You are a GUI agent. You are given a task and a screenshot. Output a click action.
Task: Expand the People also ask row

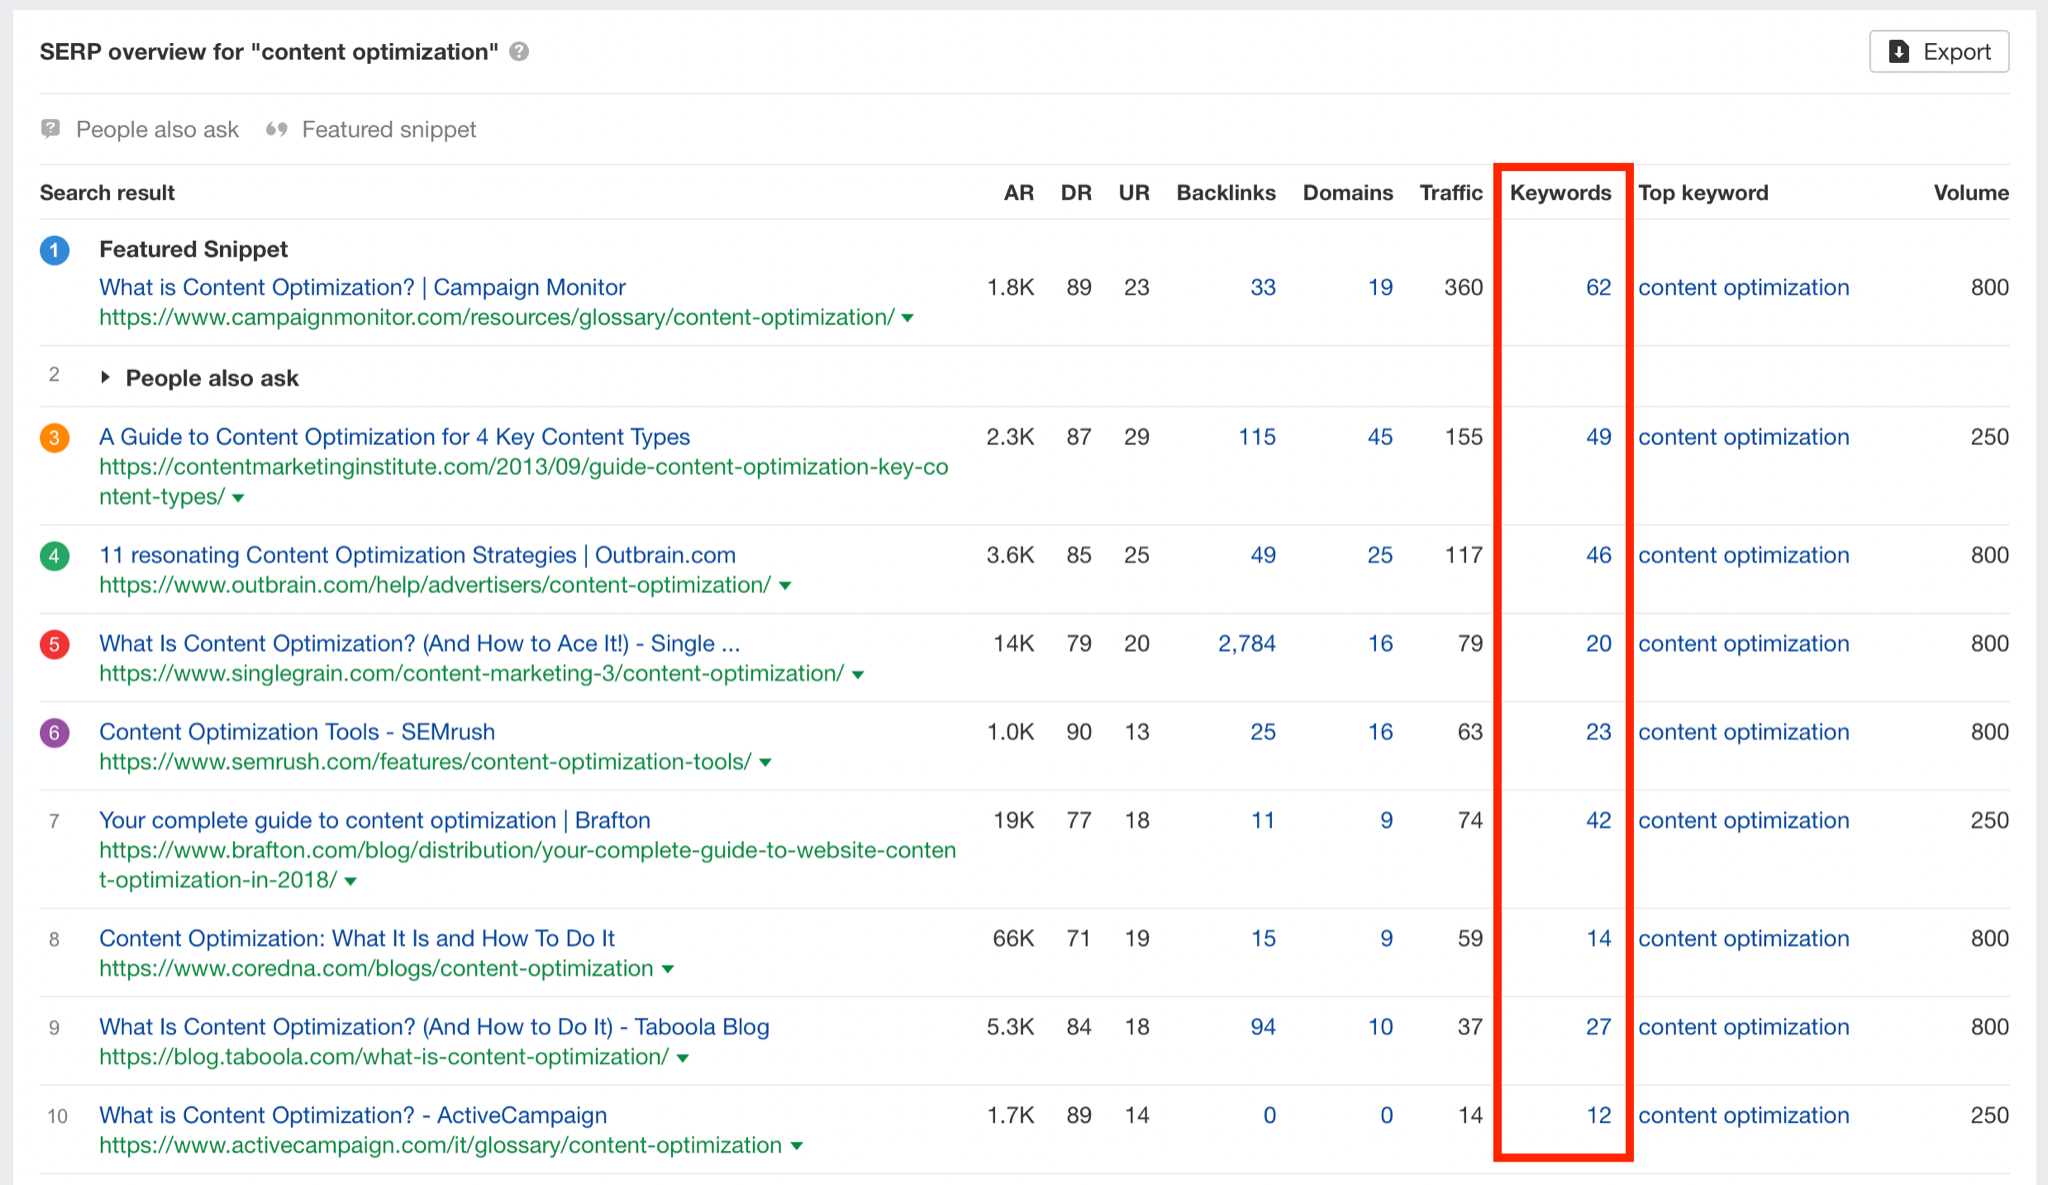click(105, 378)
